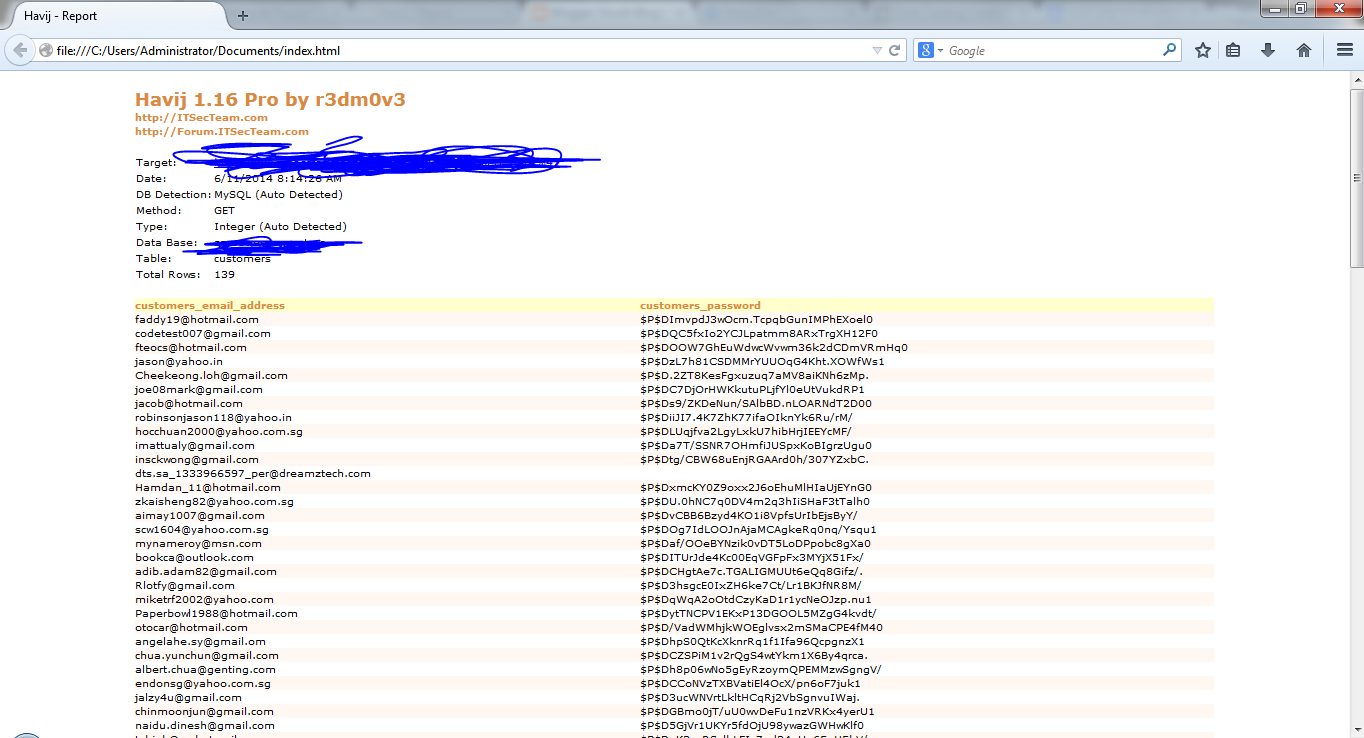Open the http://ITSecTeam.com link
This screenshot has width=1364, height=738.
click(x=201, y=117)
